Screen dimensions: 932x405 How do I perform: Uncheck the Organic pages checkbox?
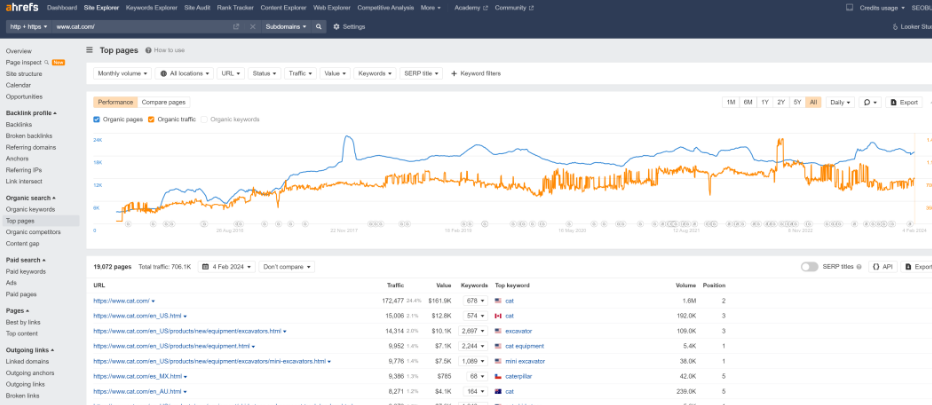(96, 119)
